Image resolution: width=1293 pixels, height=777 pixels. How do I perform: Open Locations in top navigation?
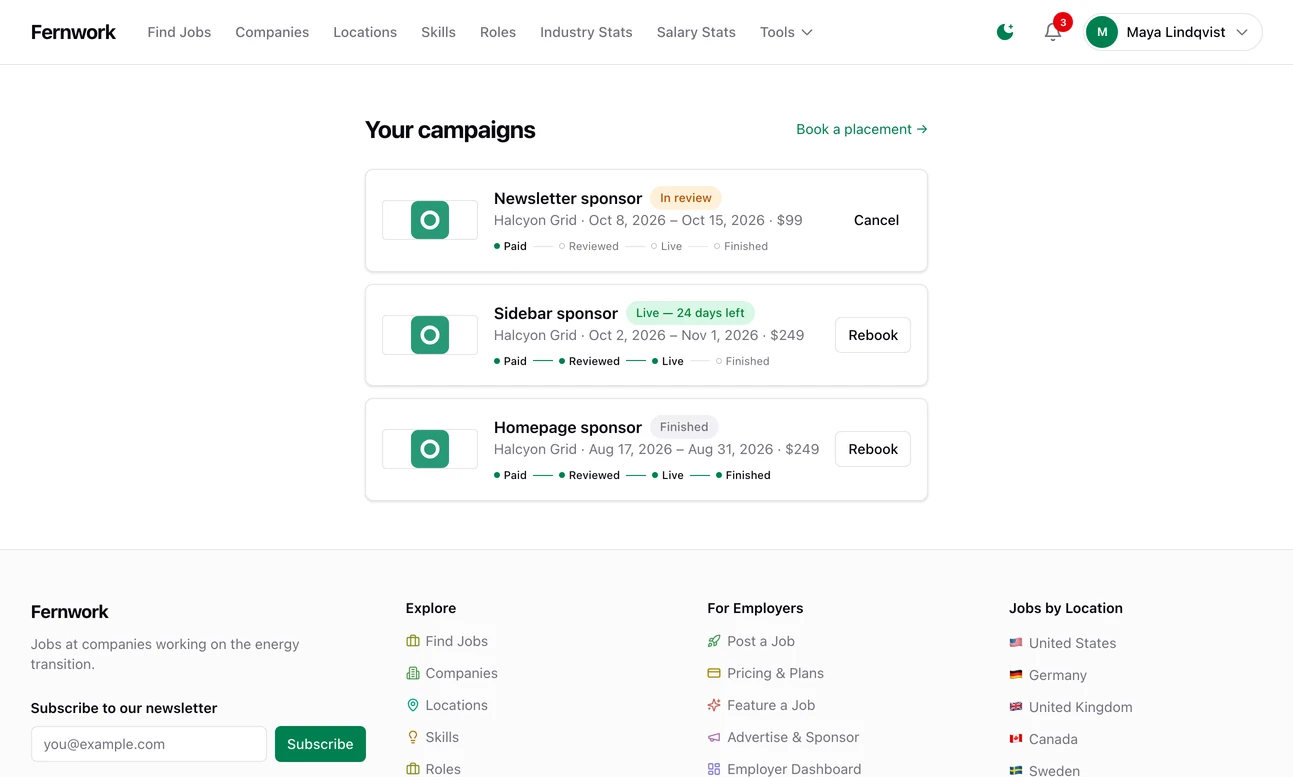pos(365,32)
